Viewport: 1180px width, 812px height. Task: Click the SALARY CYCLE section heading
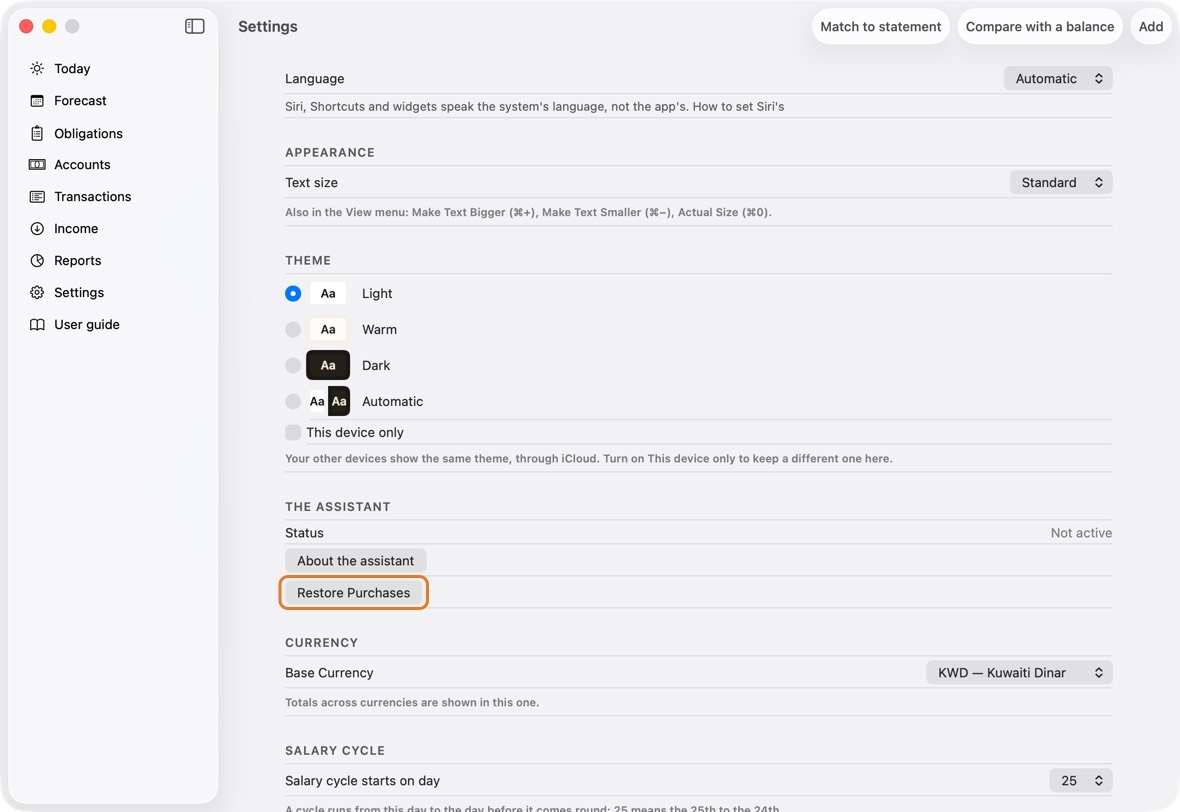tap(335, 750)
